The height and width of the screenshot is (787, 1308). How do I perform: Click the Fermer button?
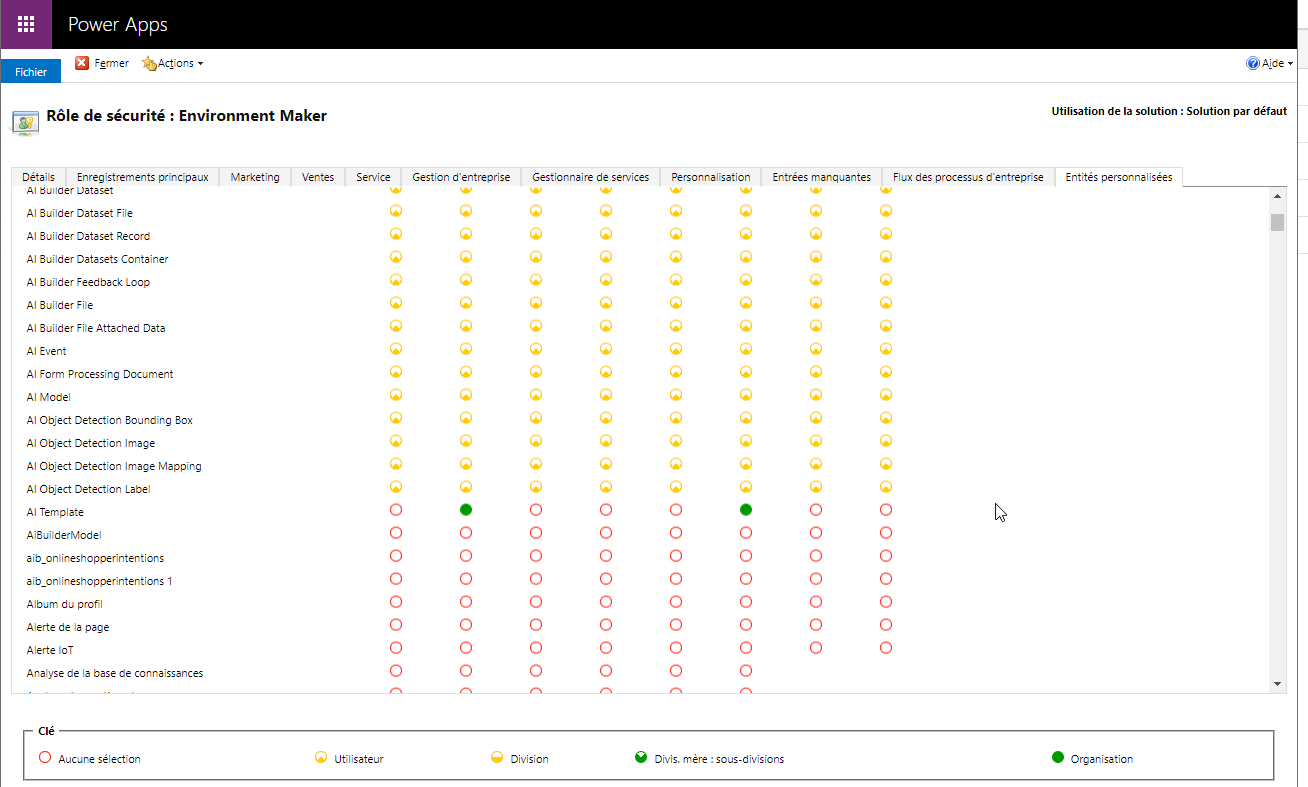pyautogui.click(x=102, y=63)
